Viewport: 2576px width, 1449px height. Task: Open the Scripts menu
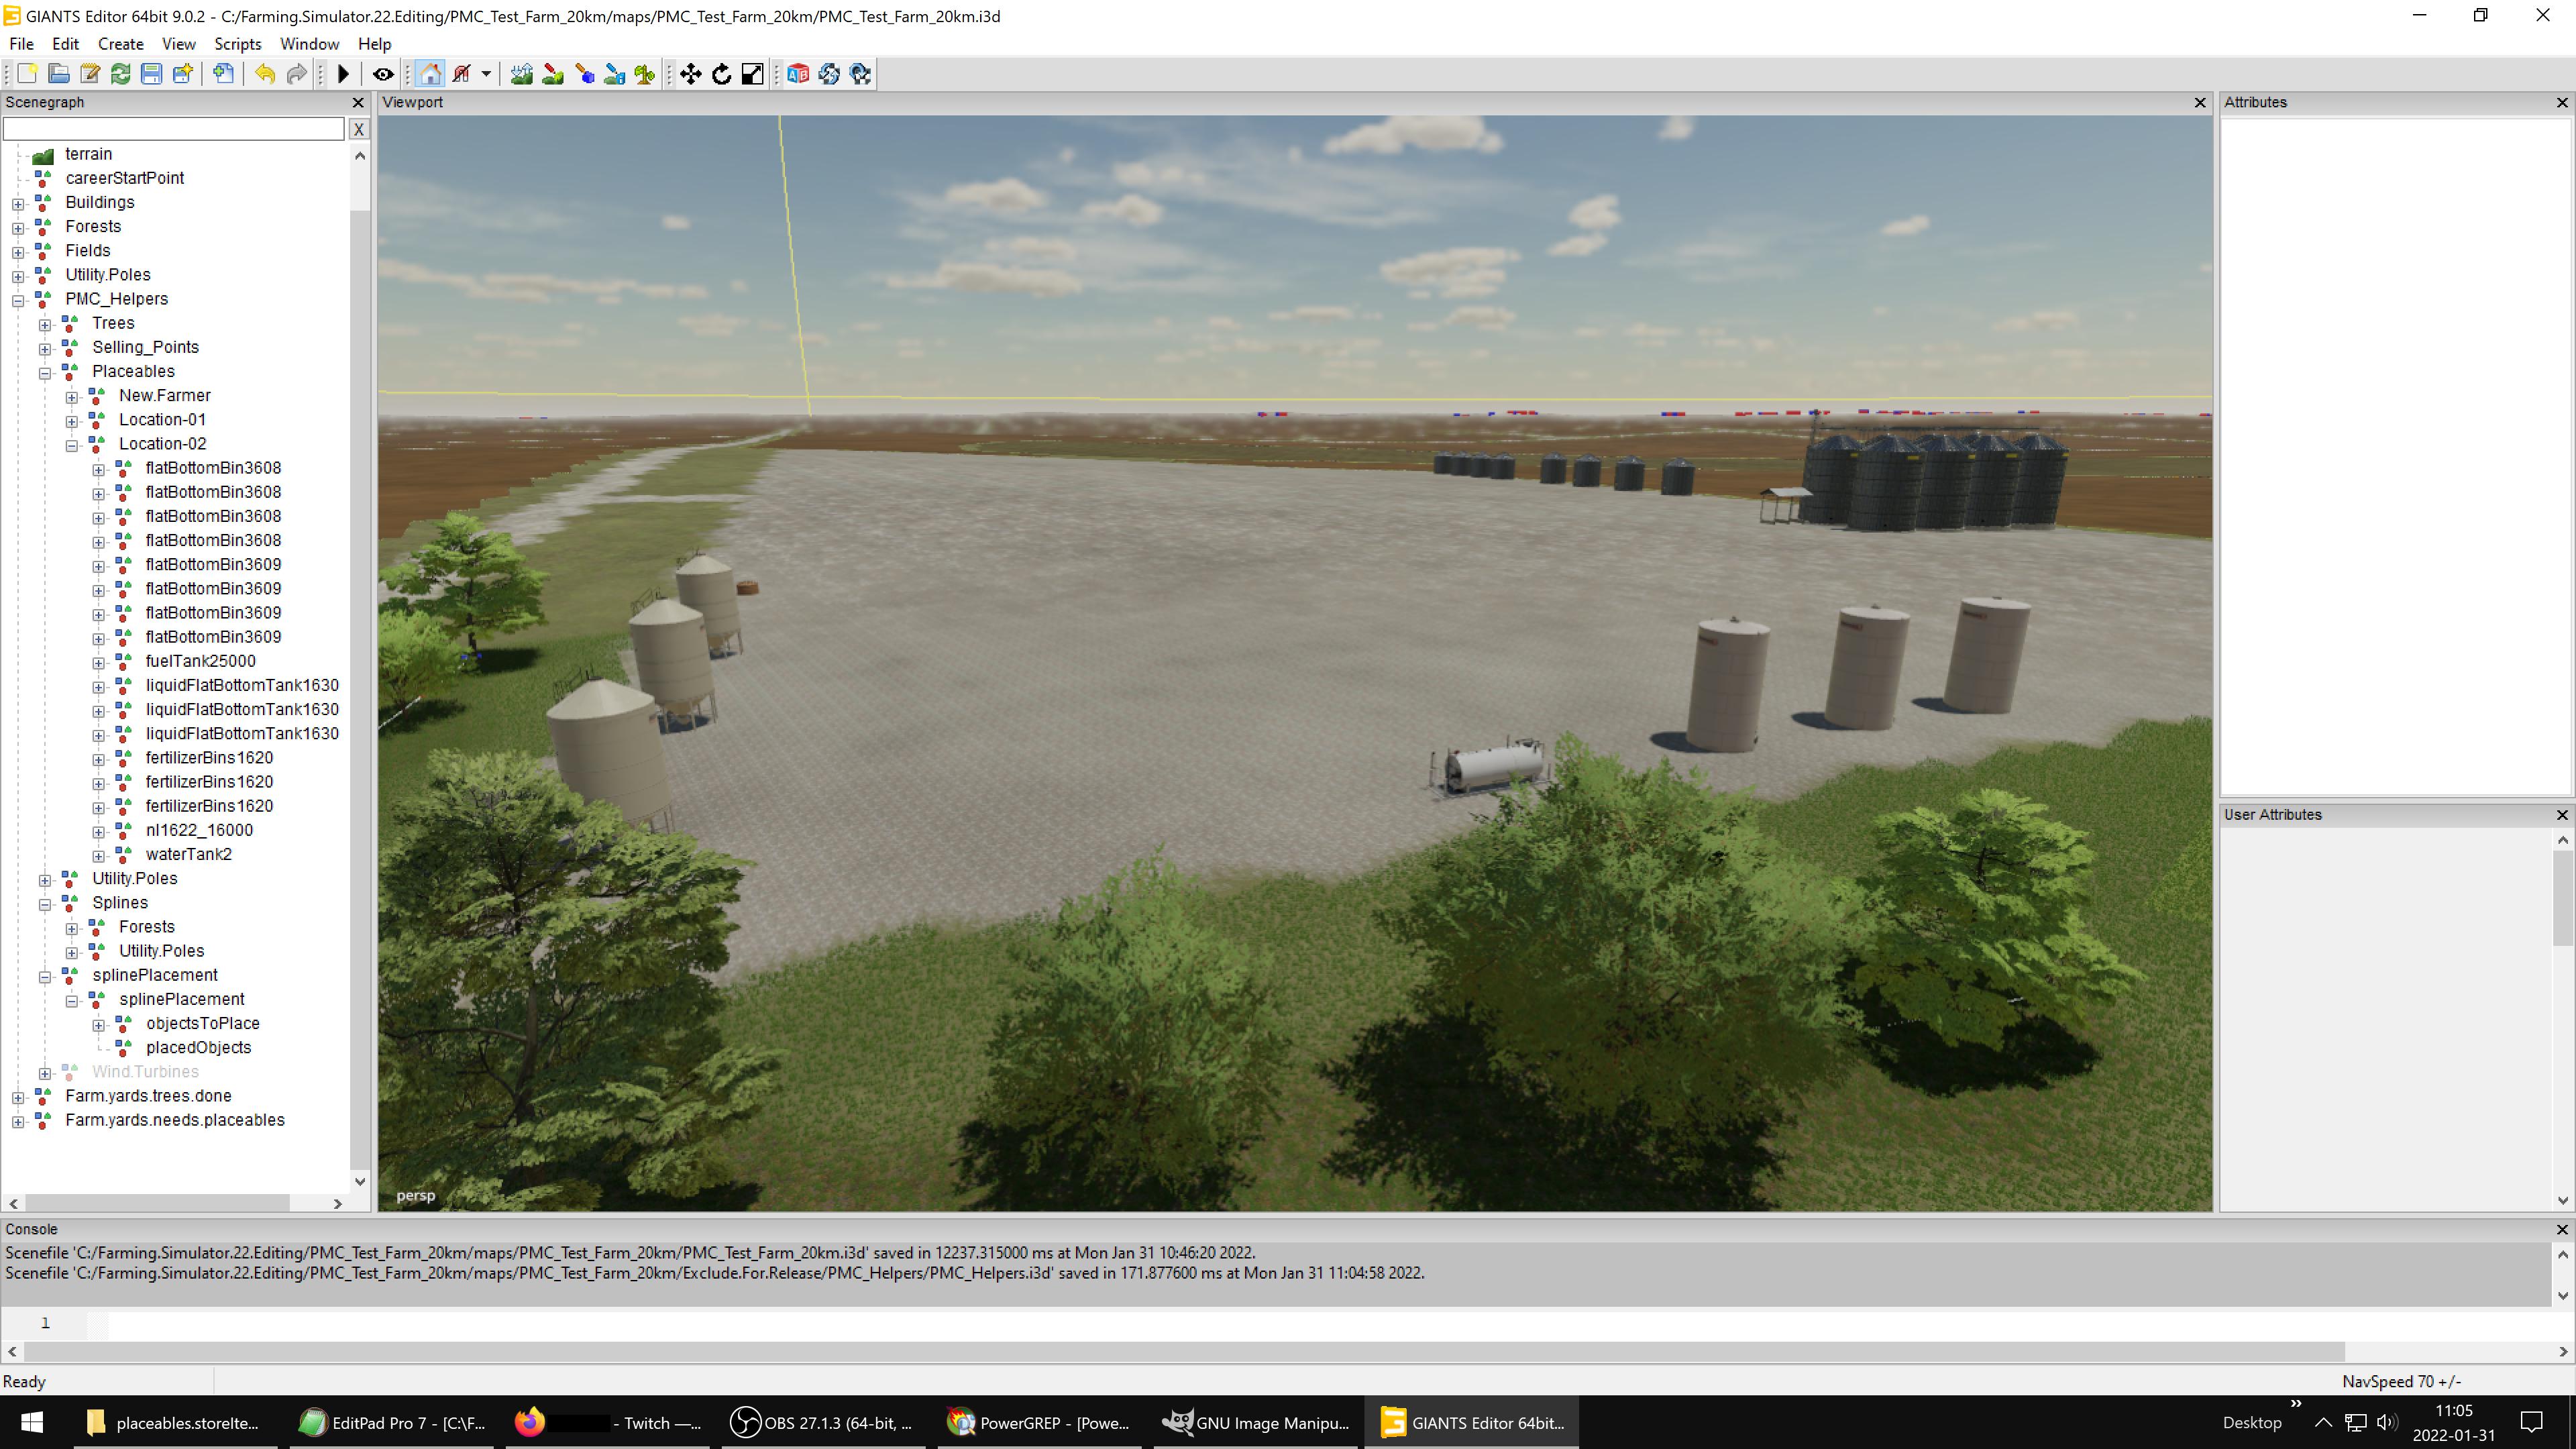(x=238, y=44)
